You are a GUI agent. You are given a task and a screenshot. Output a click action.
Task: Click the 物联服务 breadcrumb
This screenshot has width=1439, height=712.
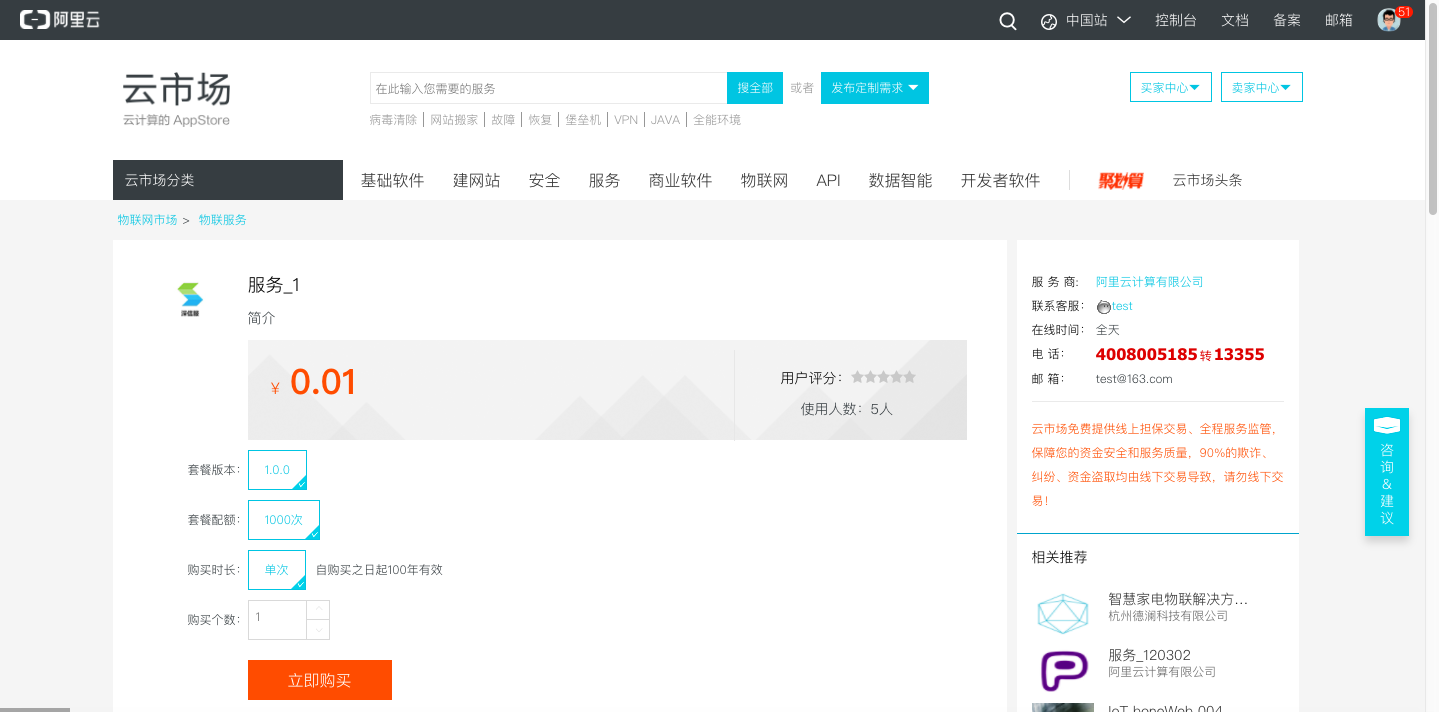(223, 220)
